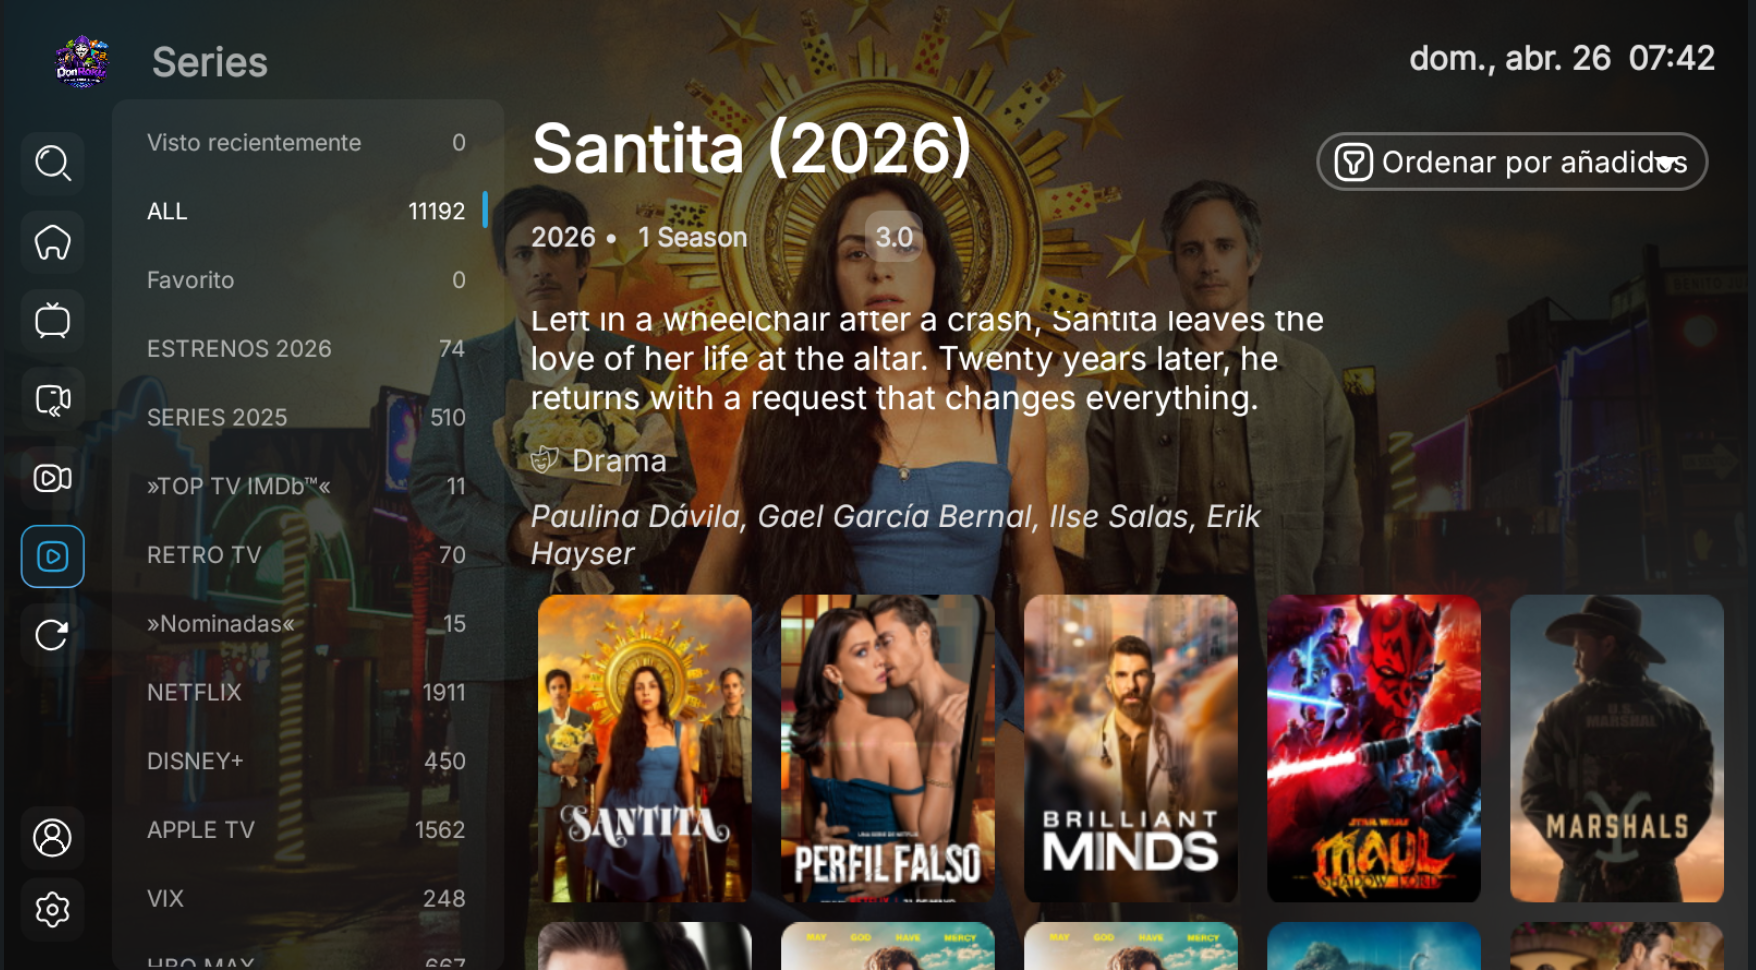Choose the DISNEY+ category
This screenshot has height=970, width=1756.
(306, 761)
